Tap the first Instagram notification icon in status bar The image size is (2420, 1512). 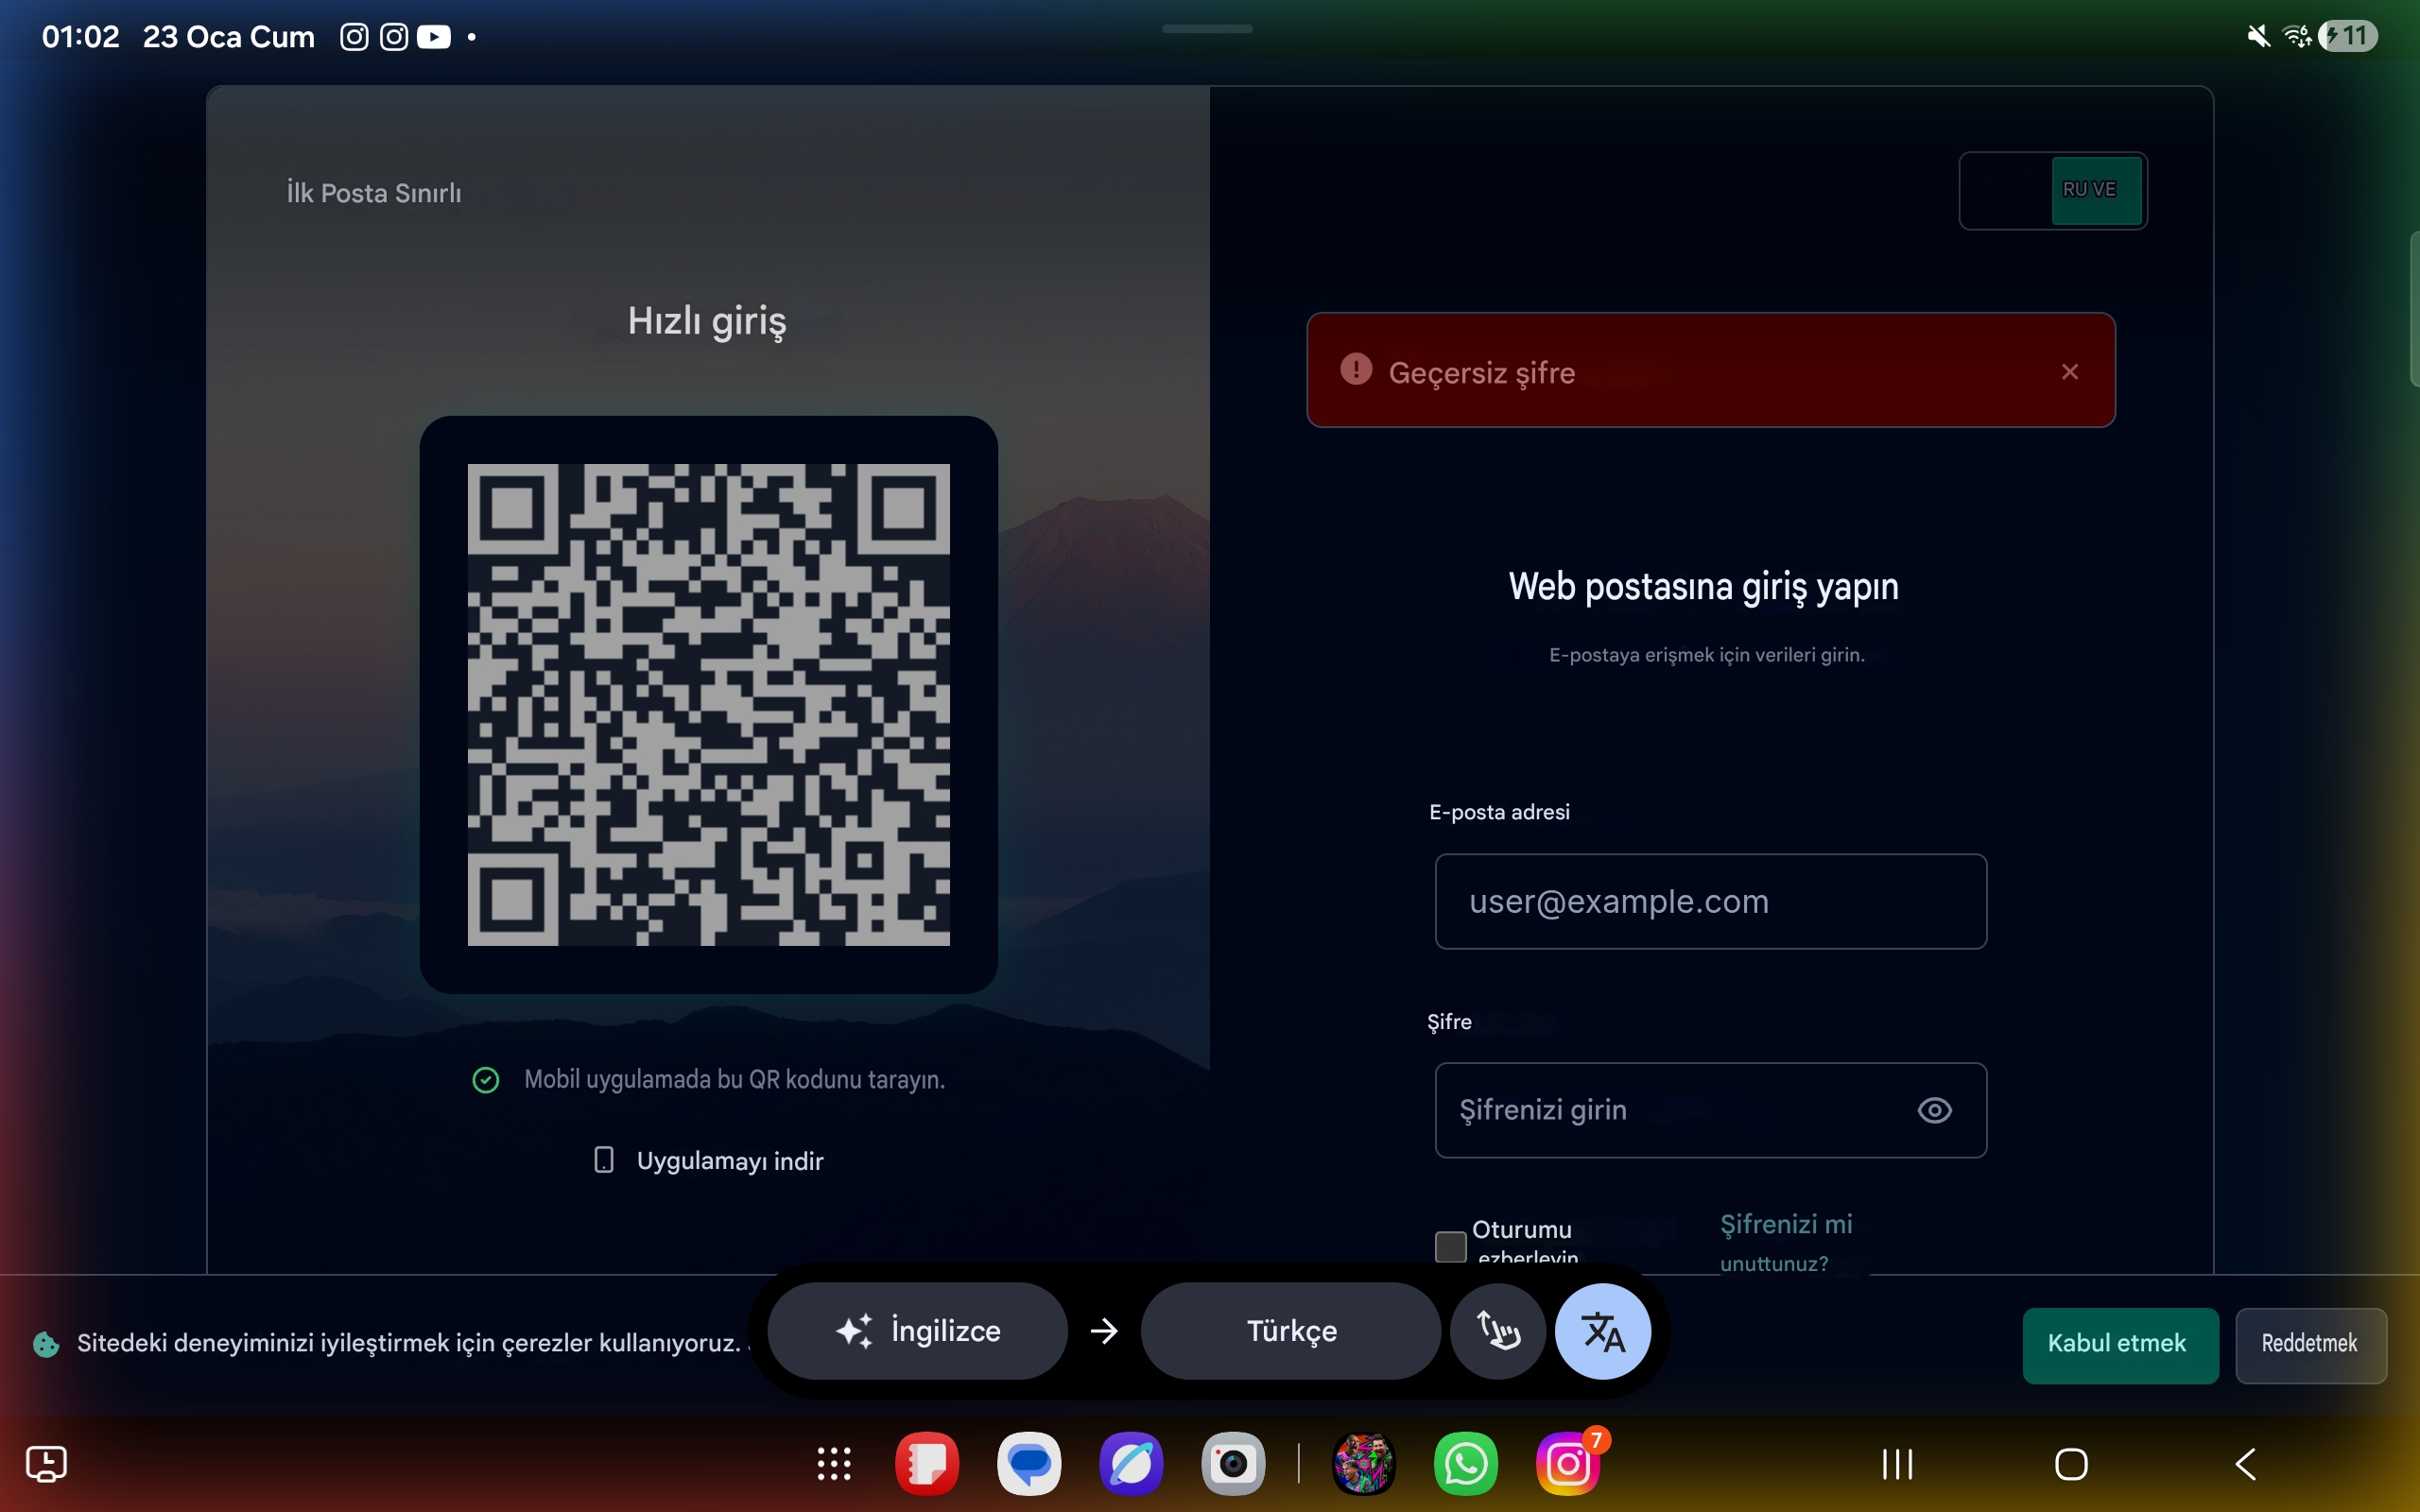(x=354, y=37)
